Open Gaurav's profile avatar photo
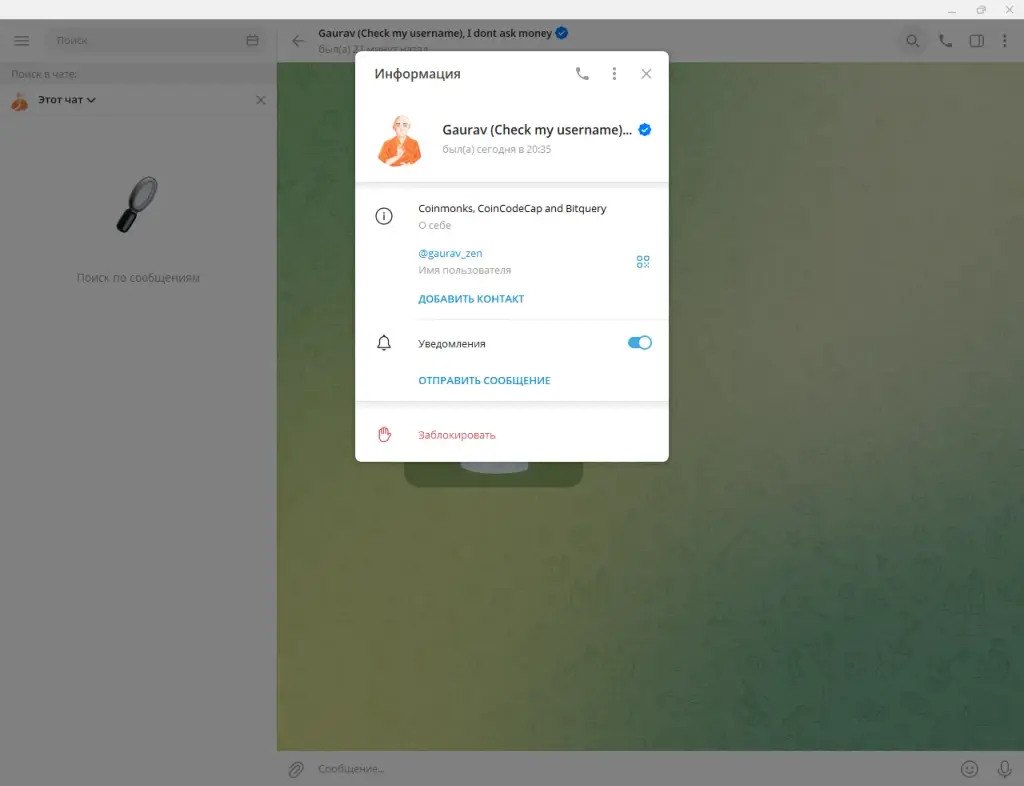Screen dimensions: 1024x786 coord(400,140)
